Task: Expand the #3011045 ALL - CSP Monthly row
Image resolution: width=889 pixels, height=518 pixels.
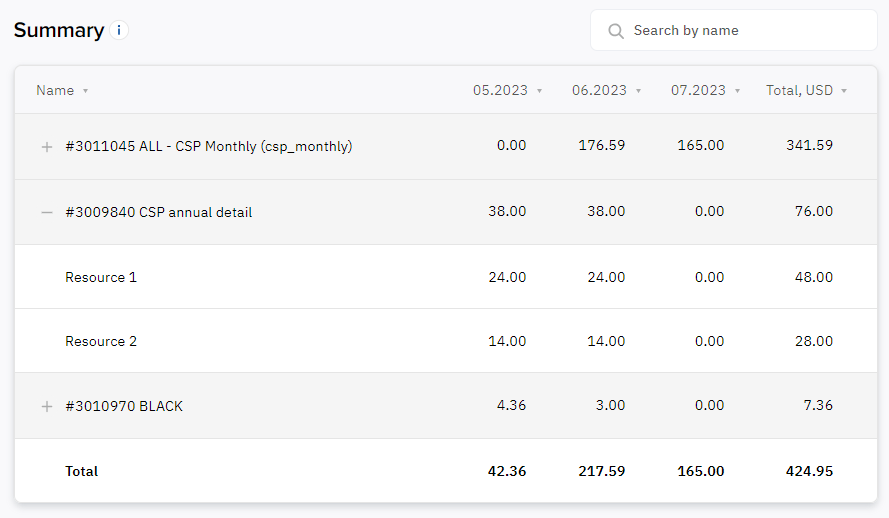Action: coord(47,147)
